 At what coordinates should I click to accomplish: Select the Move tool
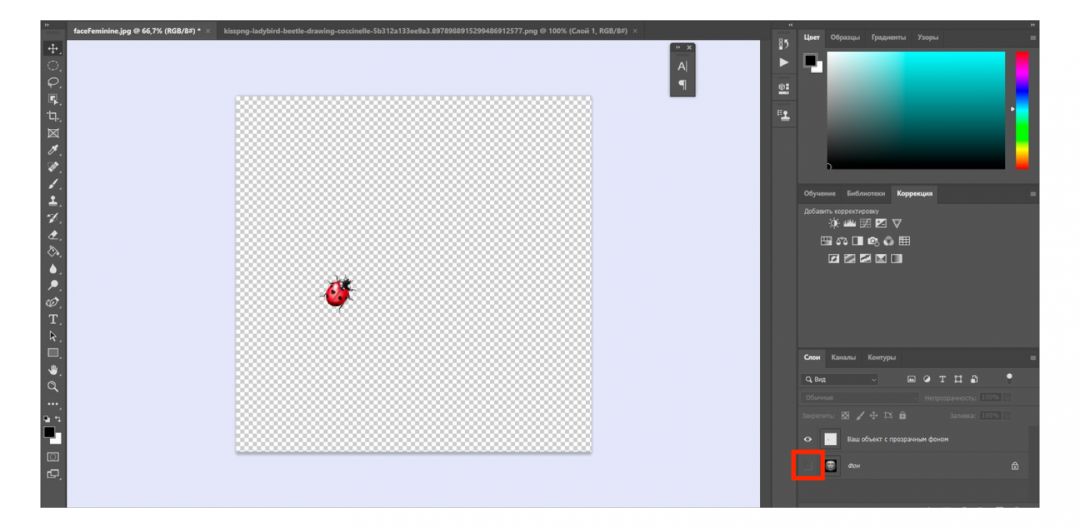pyautogui.click(x=53, y=48)
